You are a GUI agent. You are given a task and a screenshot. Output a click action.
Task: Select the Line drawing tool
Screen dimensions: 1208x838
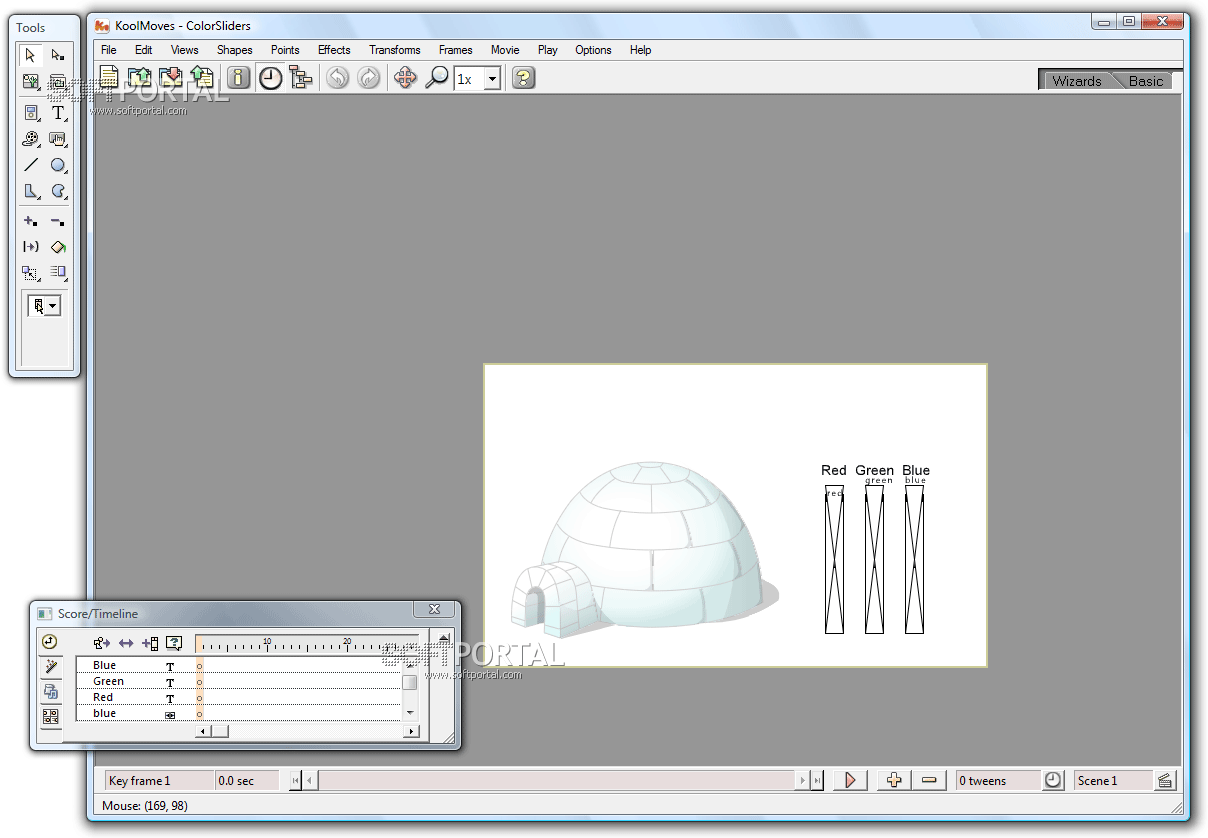click(31, 165)
